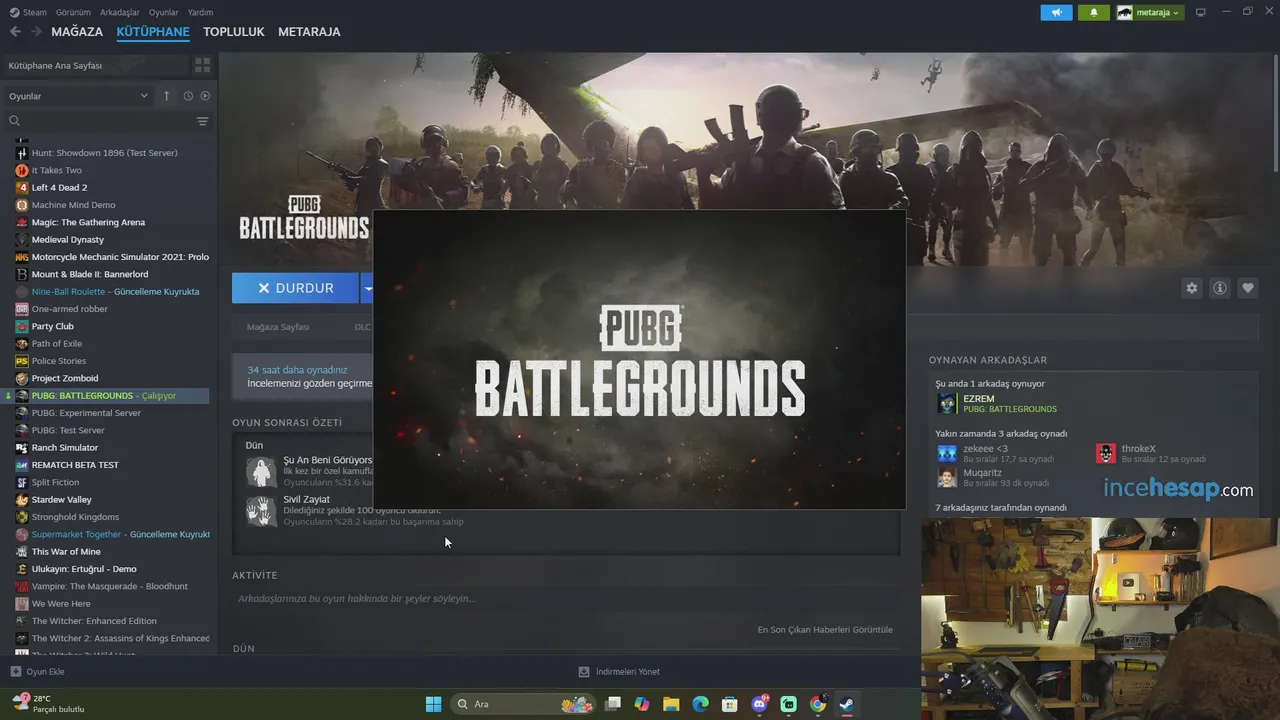
Task: Go to the KÜTÜPHANE tab
Action: [x=153, y=32]
